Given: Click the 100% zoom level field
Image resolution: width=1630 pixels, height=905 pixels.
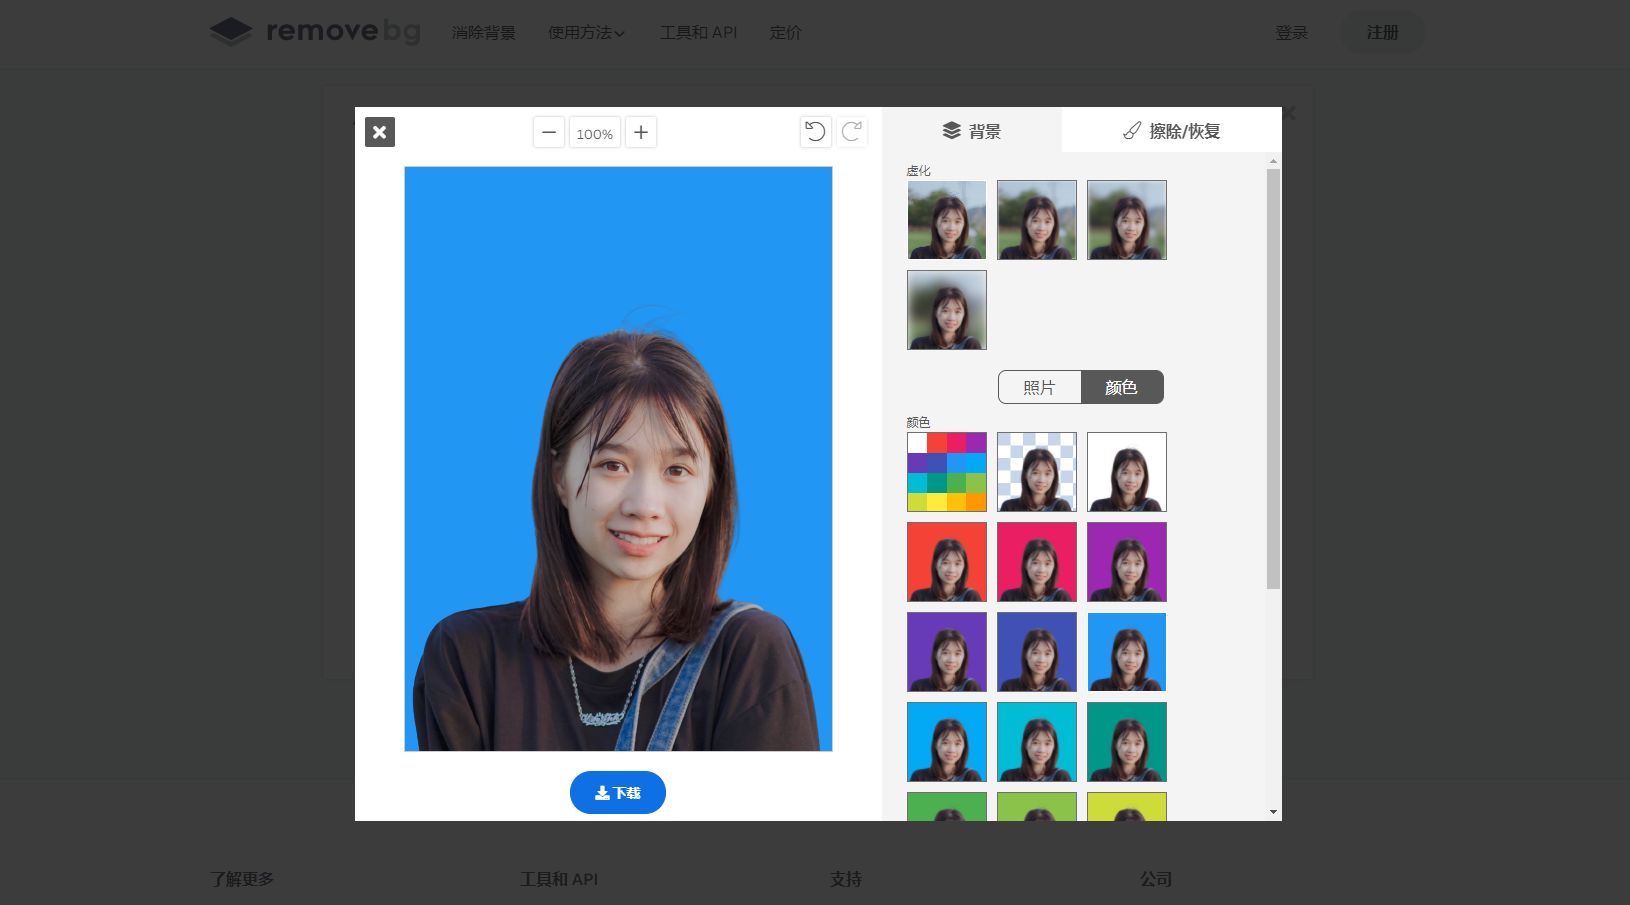Looking at the screenshot, I should click(x=595, y=133).
